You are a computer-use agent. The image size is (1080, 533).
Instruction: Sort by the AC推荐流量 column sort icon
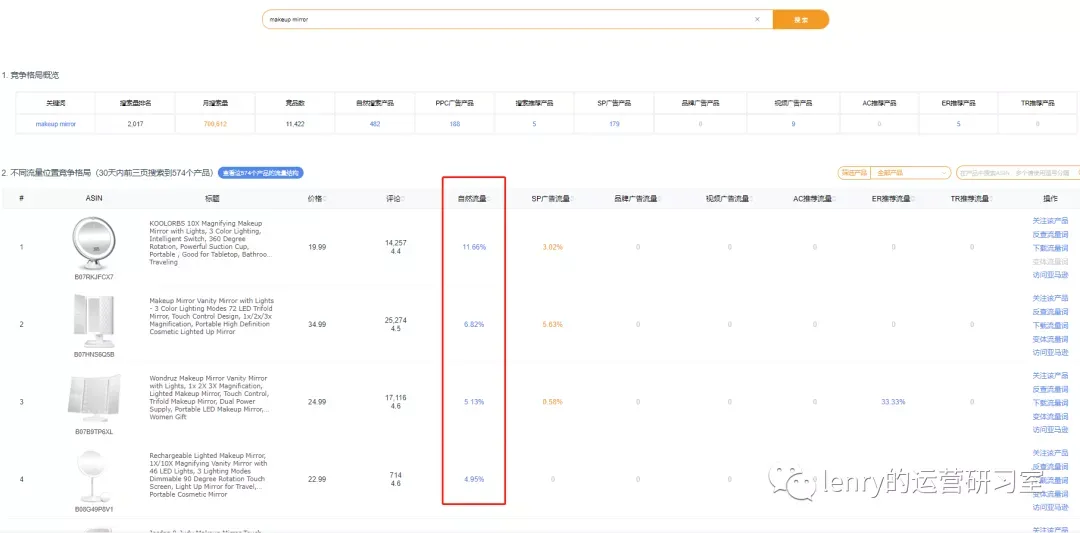835,198
